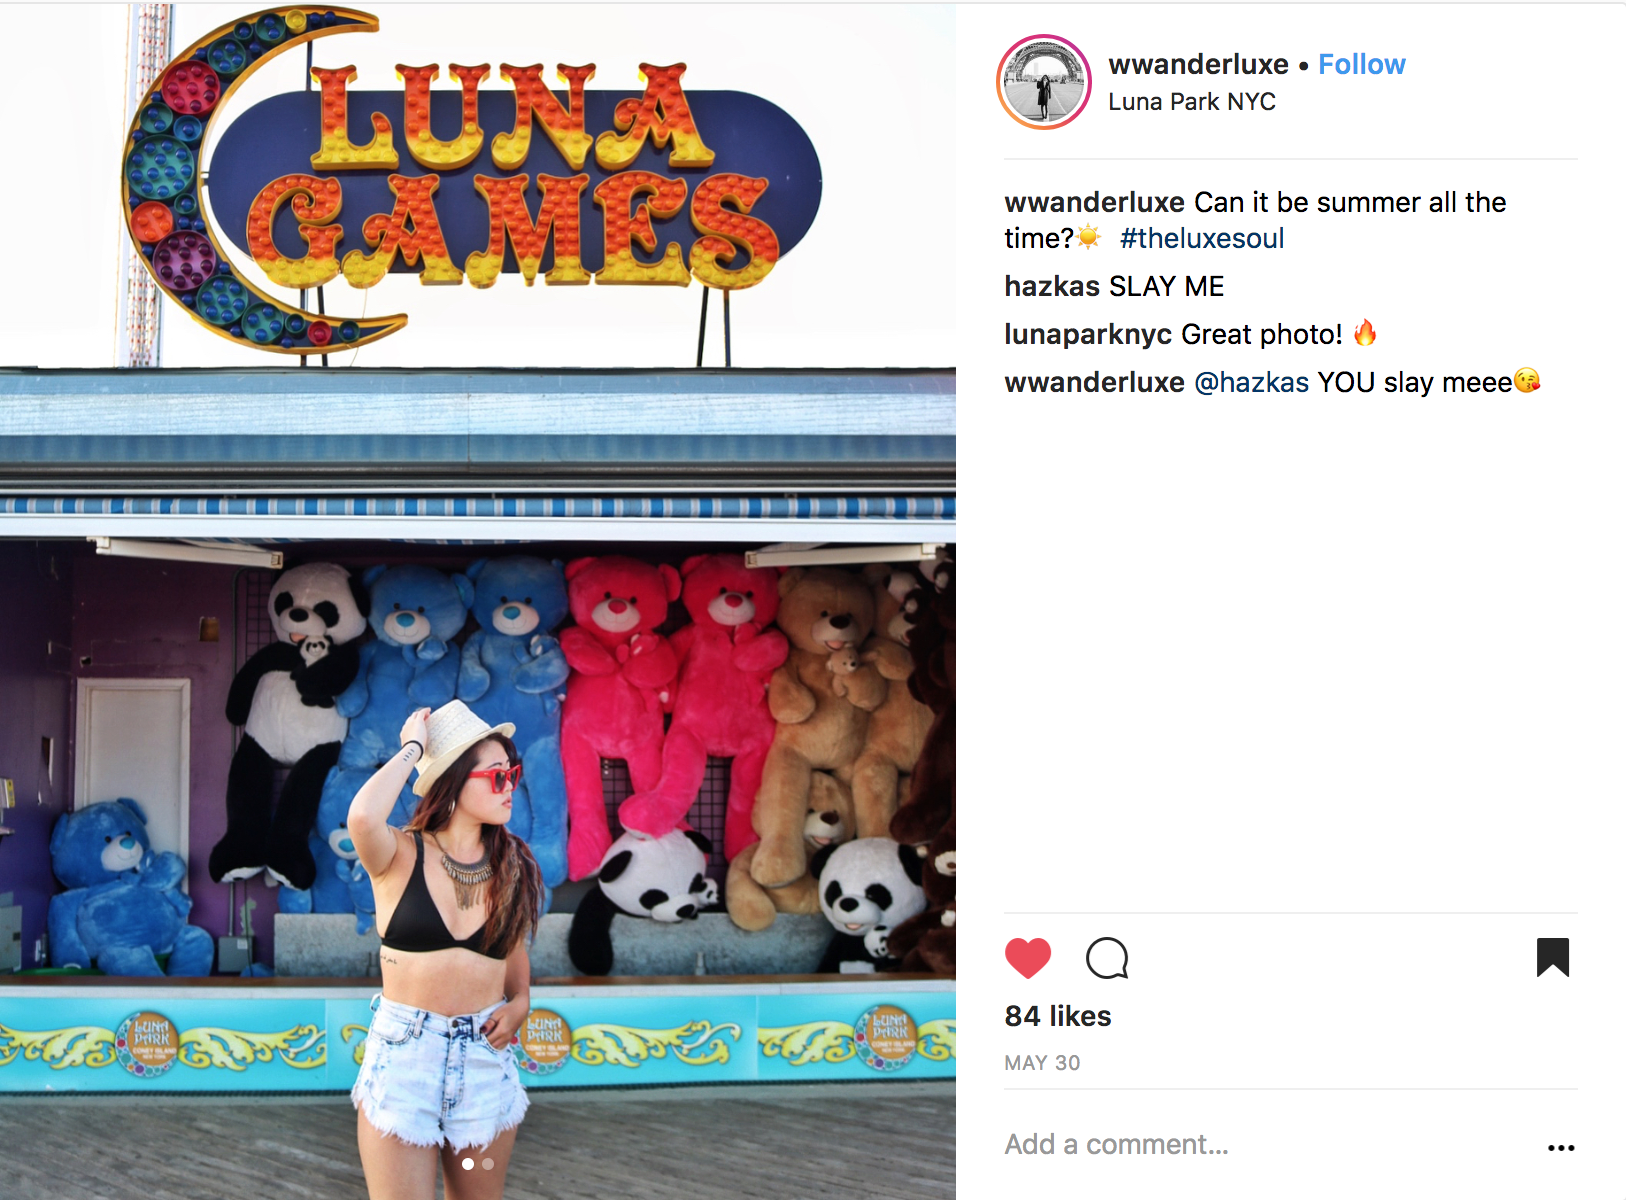Viewport: 1626px width, 1200px height.
Task: Open the MAY 30 post date
Action: (x=1042, y=1063)
